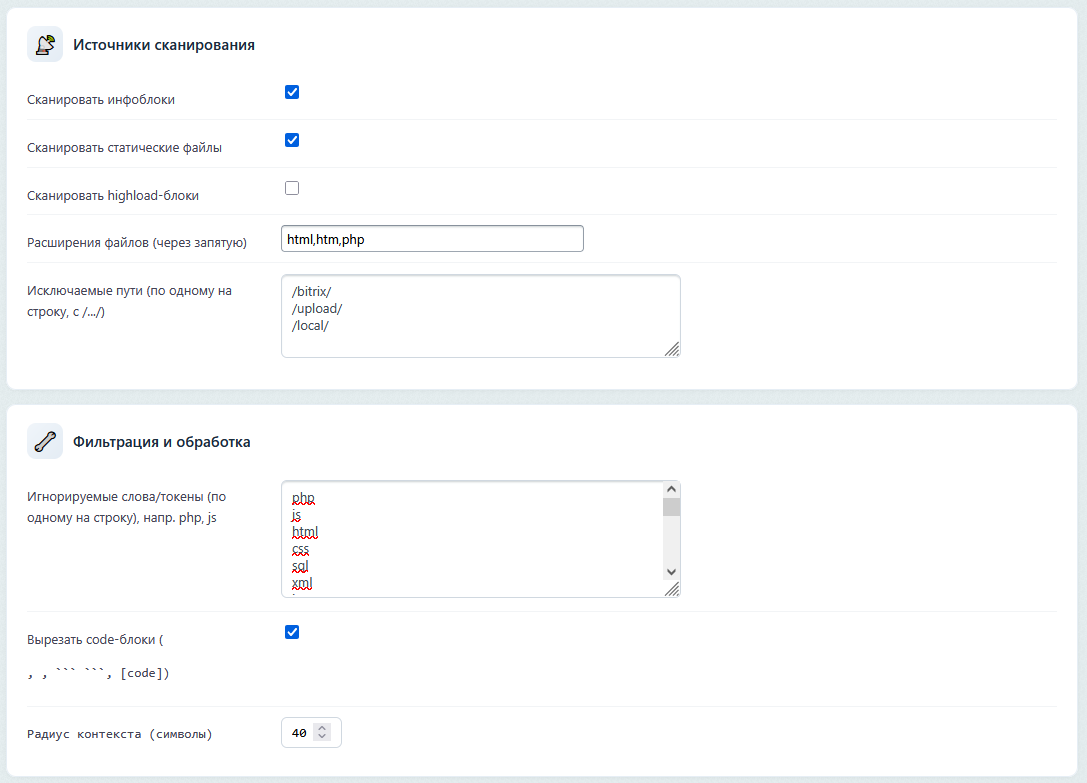Click the word 'html' in the ignored tokens list
Viewport: 1087px width, 783px height.
coord(304,532)
